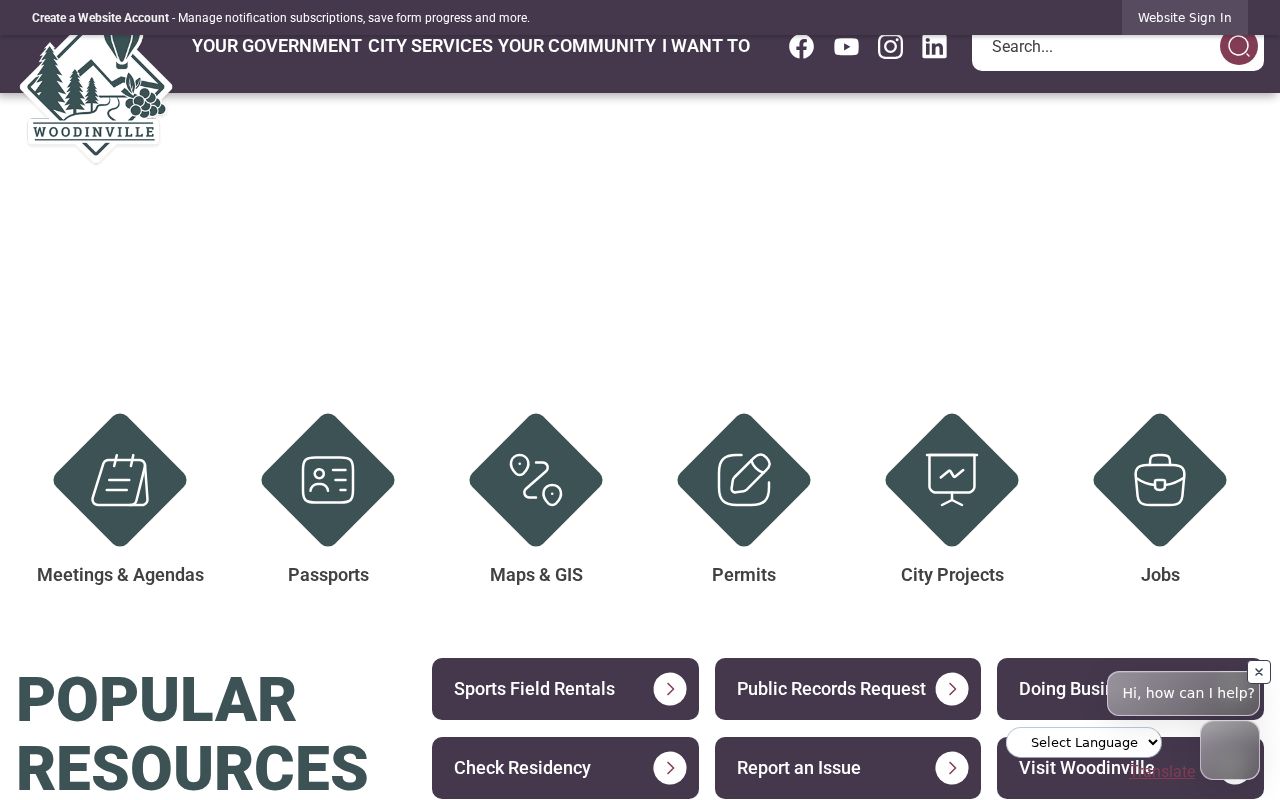Screen dimensions: 1280x800
Task: Open the Your Government menu
Action: (277, 46)
